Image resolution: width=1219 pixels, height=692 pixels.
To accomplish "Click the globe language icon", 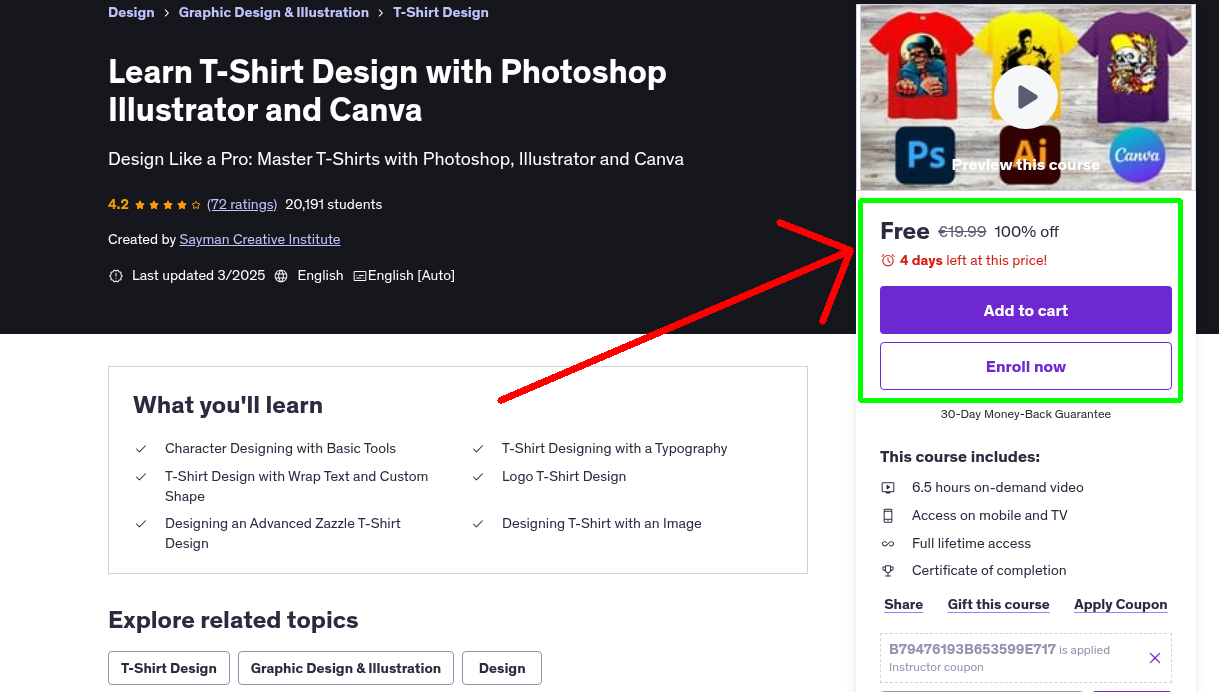I will click(281, 276).
